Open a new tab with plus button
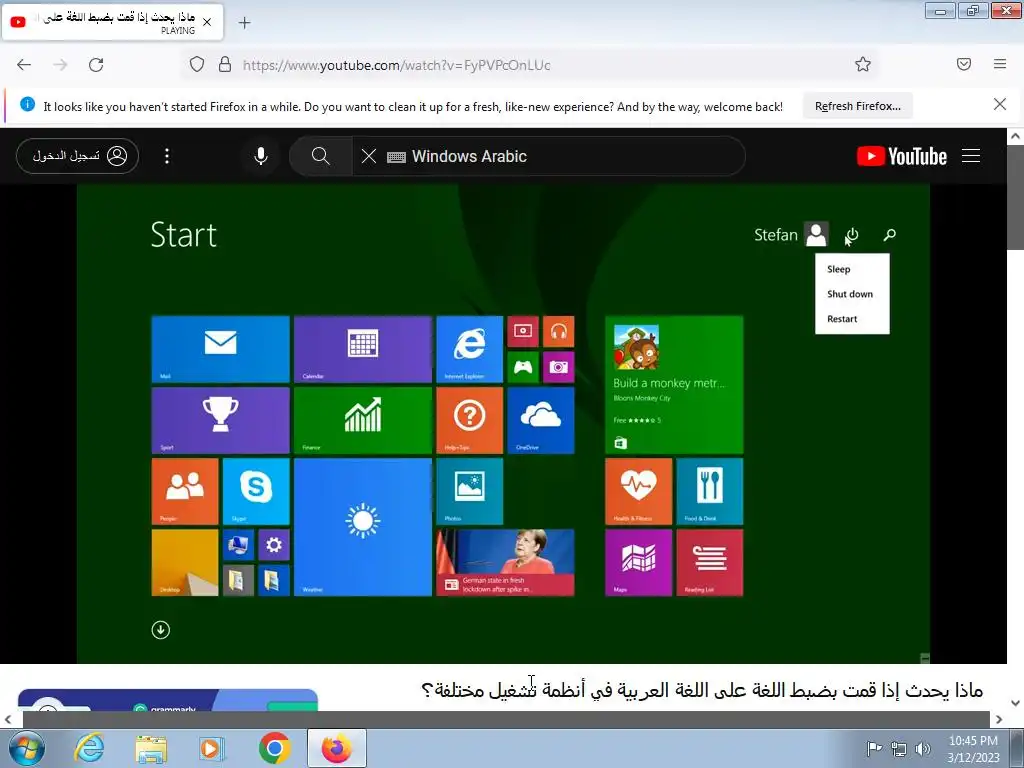Image resolution: width=1024 pixels, height=768 pixels. [244, 23]
